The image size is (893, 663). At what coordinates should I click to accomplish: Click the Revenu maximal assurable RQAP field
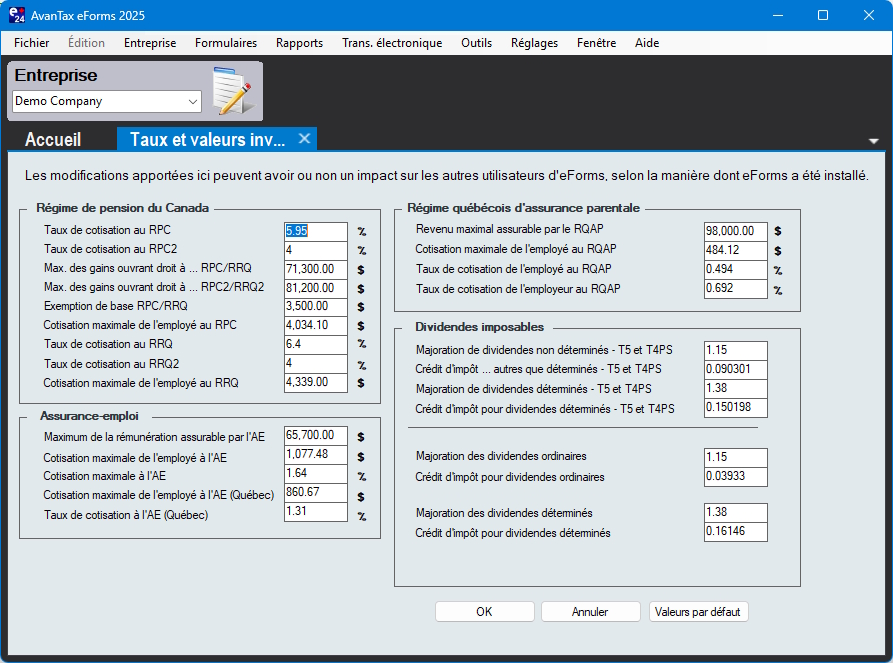(x=735, y=231)
